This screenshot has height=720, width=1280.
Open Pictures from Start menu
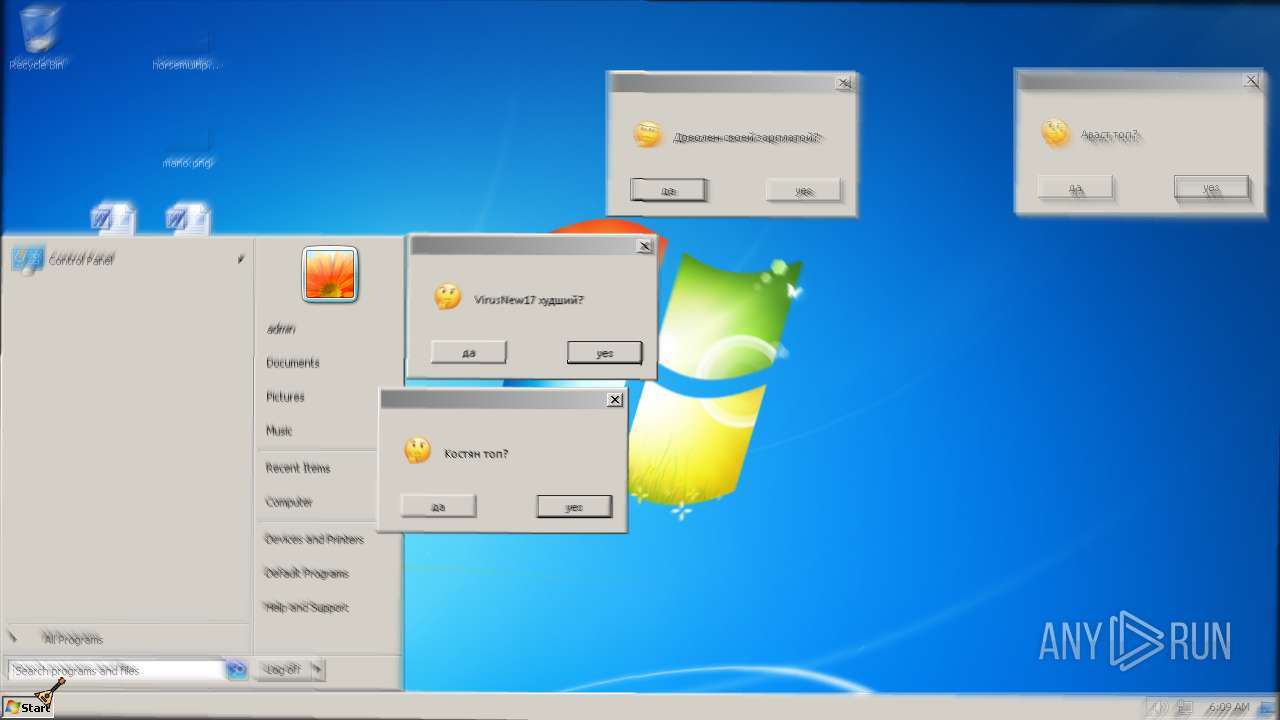click(285, 396)
